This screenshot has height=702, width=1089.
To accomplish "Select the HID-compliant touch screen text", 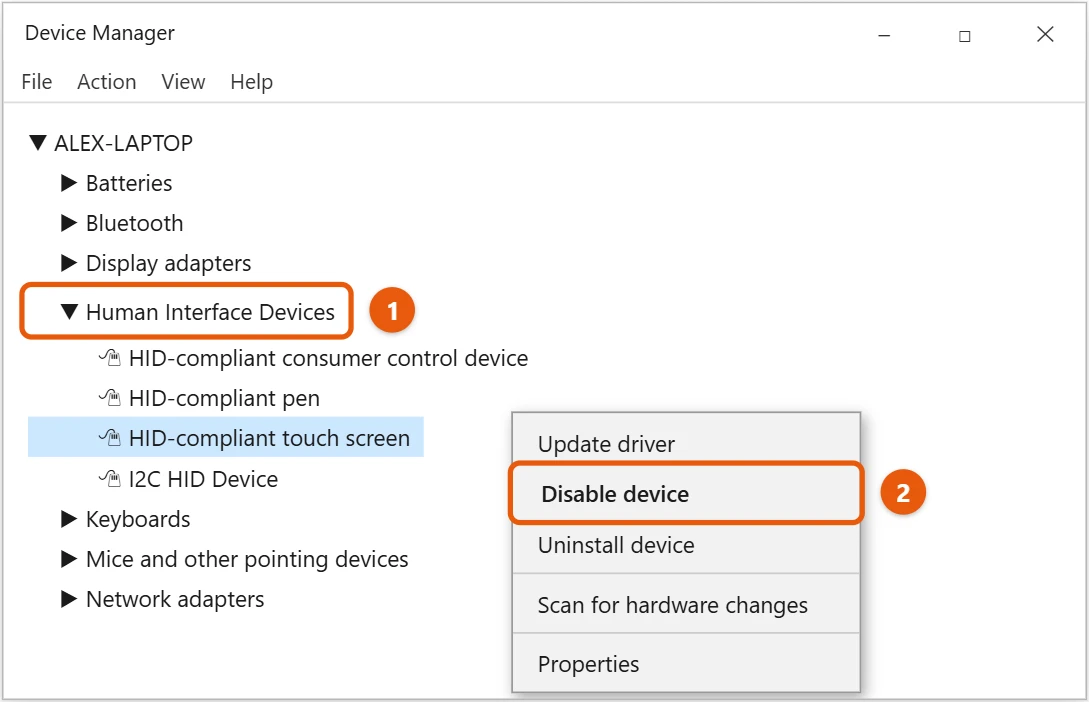I will coord(269,439).
